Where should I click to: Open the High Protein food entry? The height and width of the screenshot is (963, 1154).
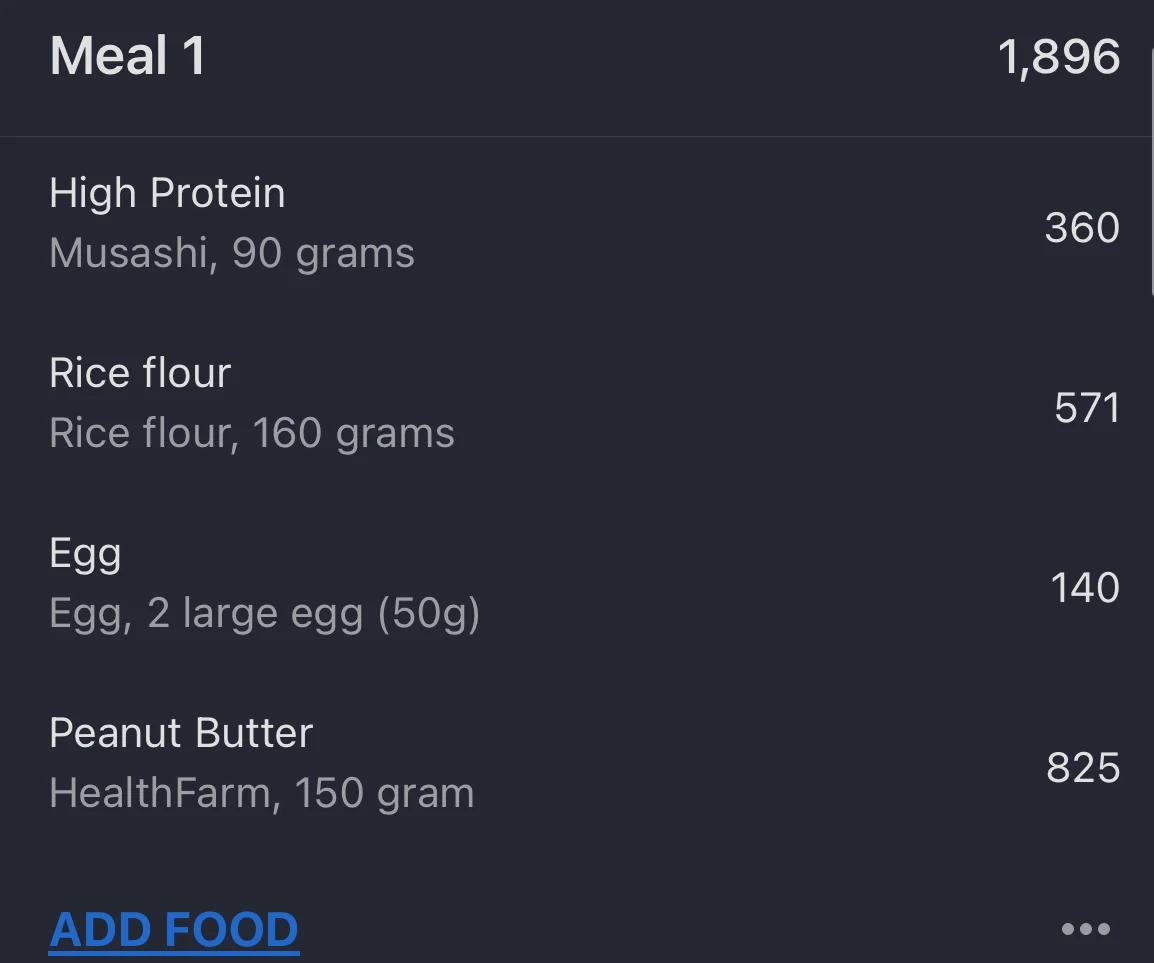click(x=167, y=193)
